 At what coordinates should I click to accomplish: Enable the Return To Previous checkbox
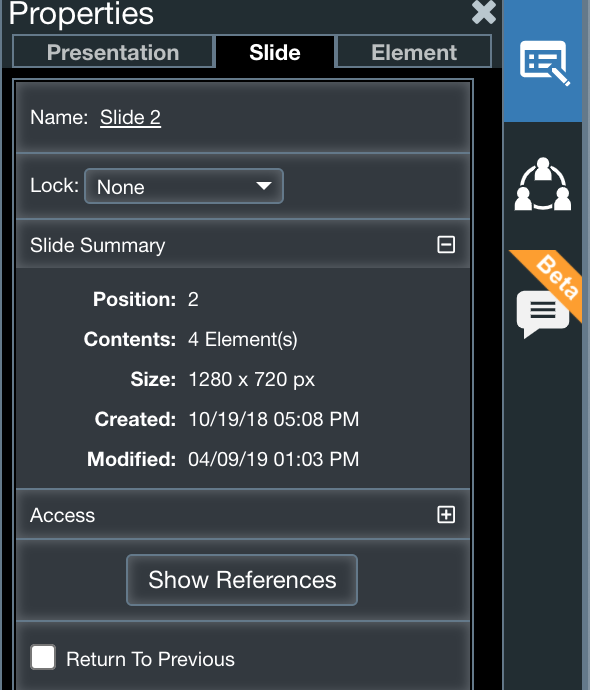click(x=43, y=657)
